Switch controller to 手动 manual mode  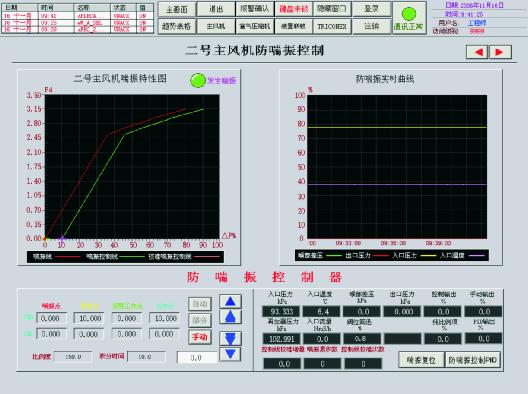coord(200,337)
